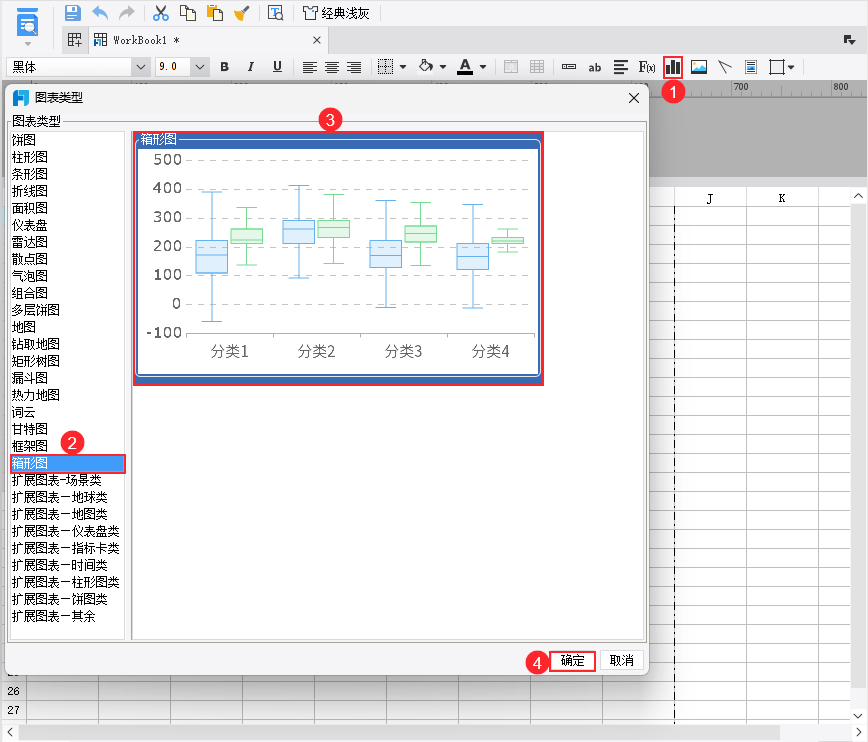
Task: Click the insert chart icon
Action: point(673,67)
